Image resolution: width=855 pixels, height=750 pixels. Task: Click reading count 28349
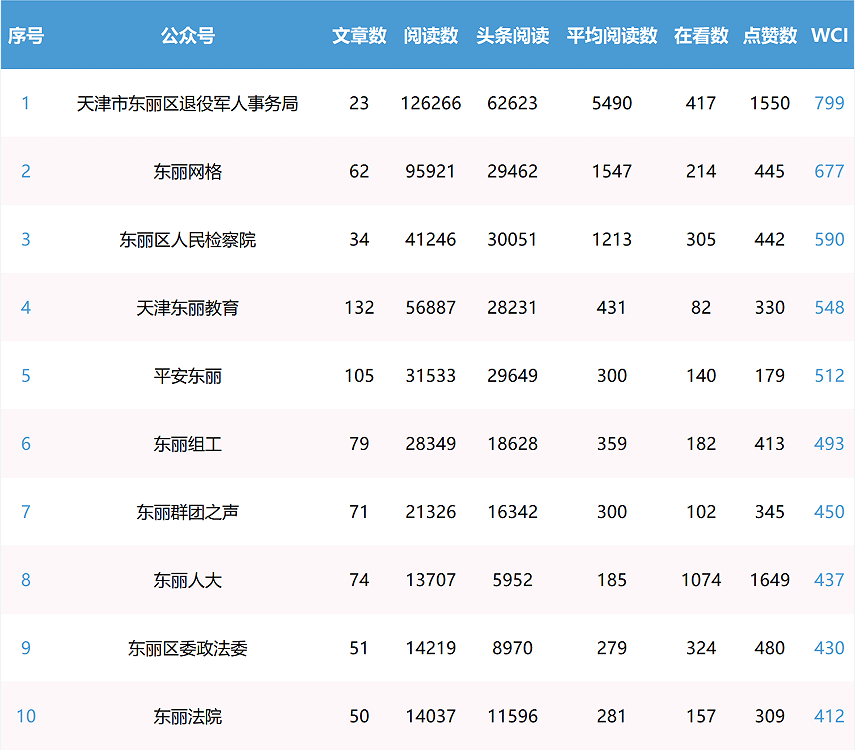(431, 444)
